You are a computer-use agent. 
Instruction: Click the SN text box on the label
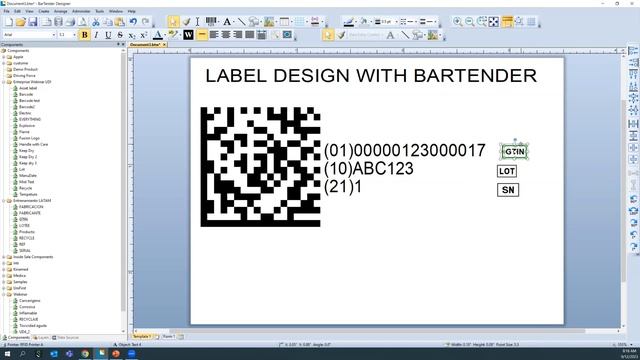[508, 190]
